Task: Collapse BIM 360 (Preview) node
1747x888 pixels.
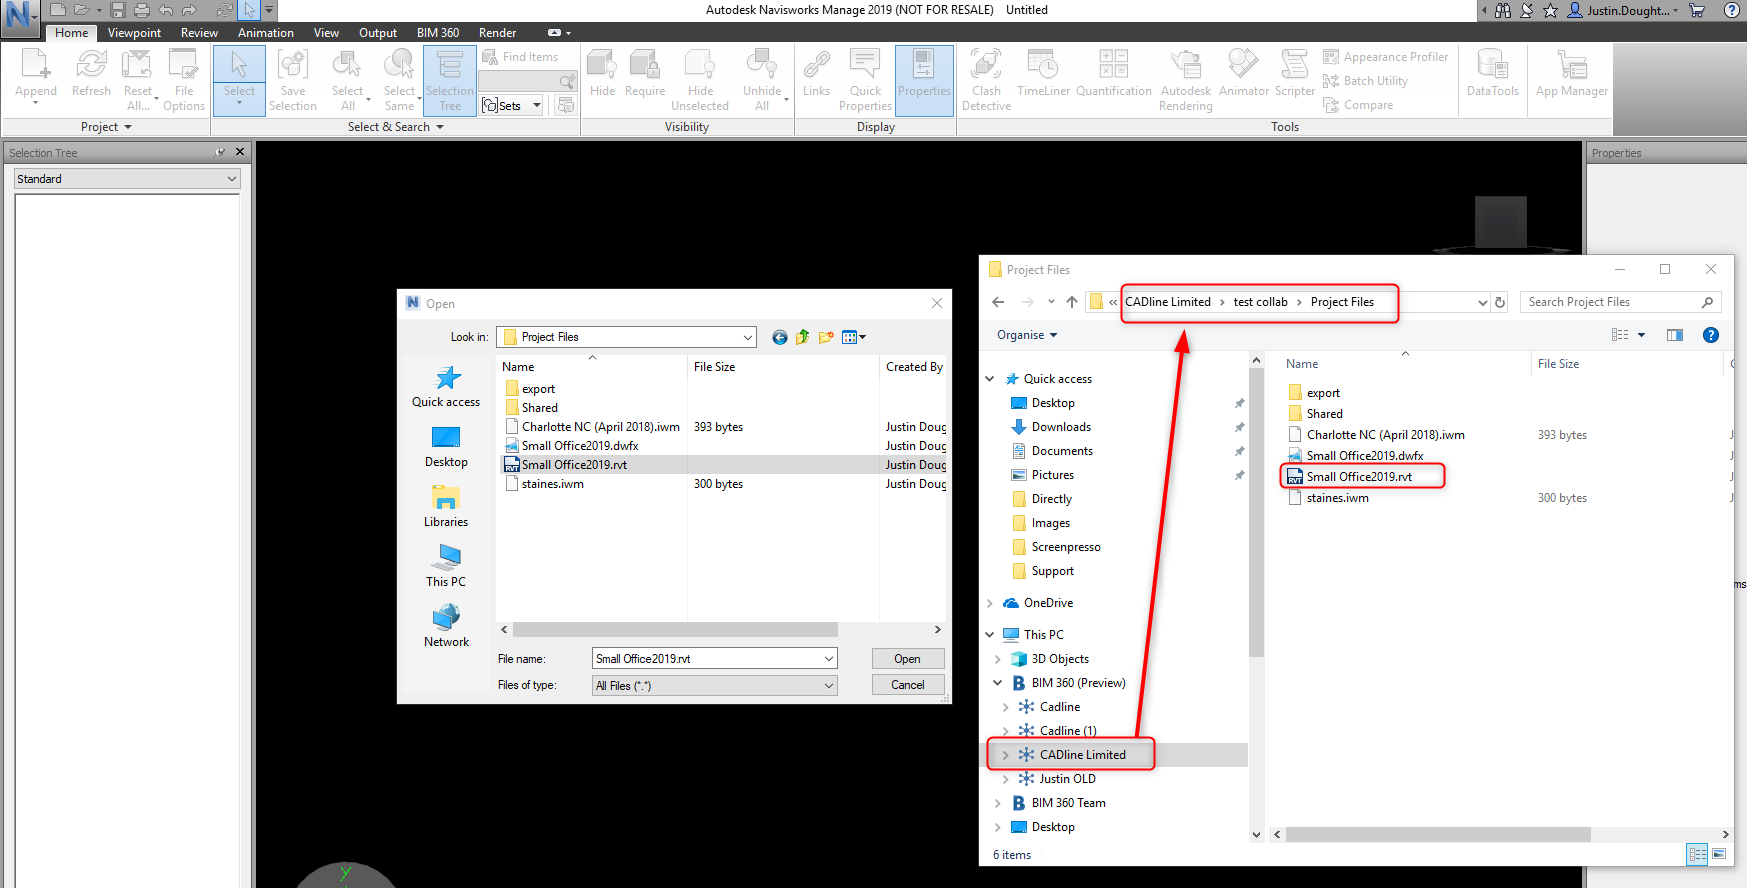Action: (997, 683)
